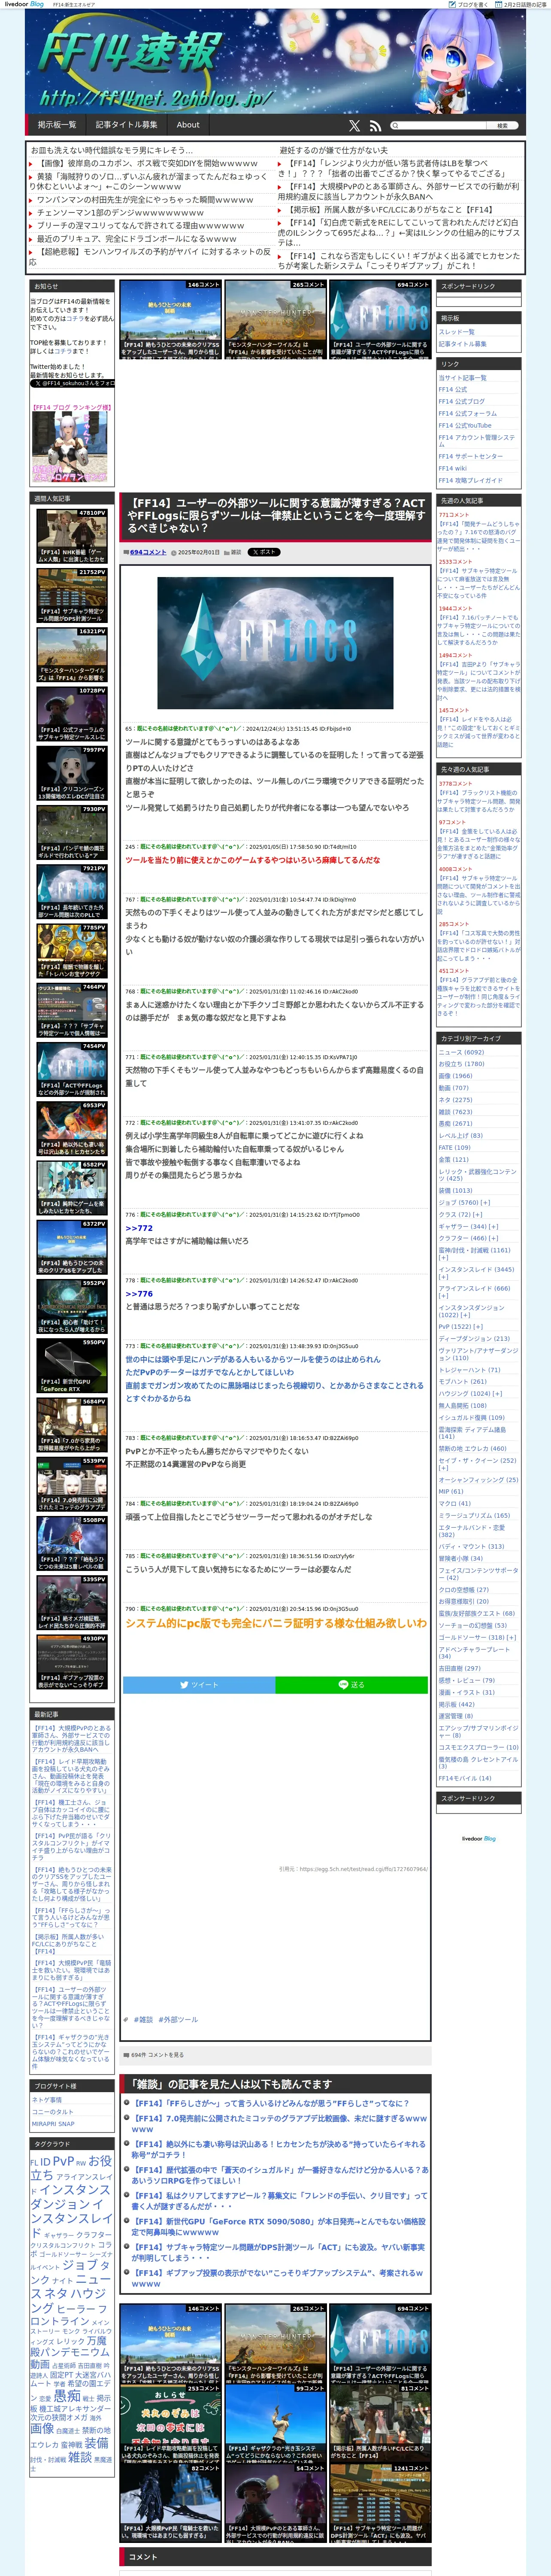Open the About navigation item
The height and width of the screenshot is (2576, 551).
188,125
